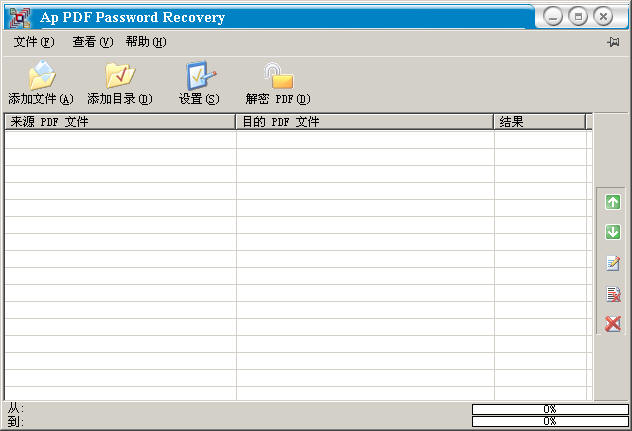Click the upper progress bar showing 0%

[x=549, y=409]
